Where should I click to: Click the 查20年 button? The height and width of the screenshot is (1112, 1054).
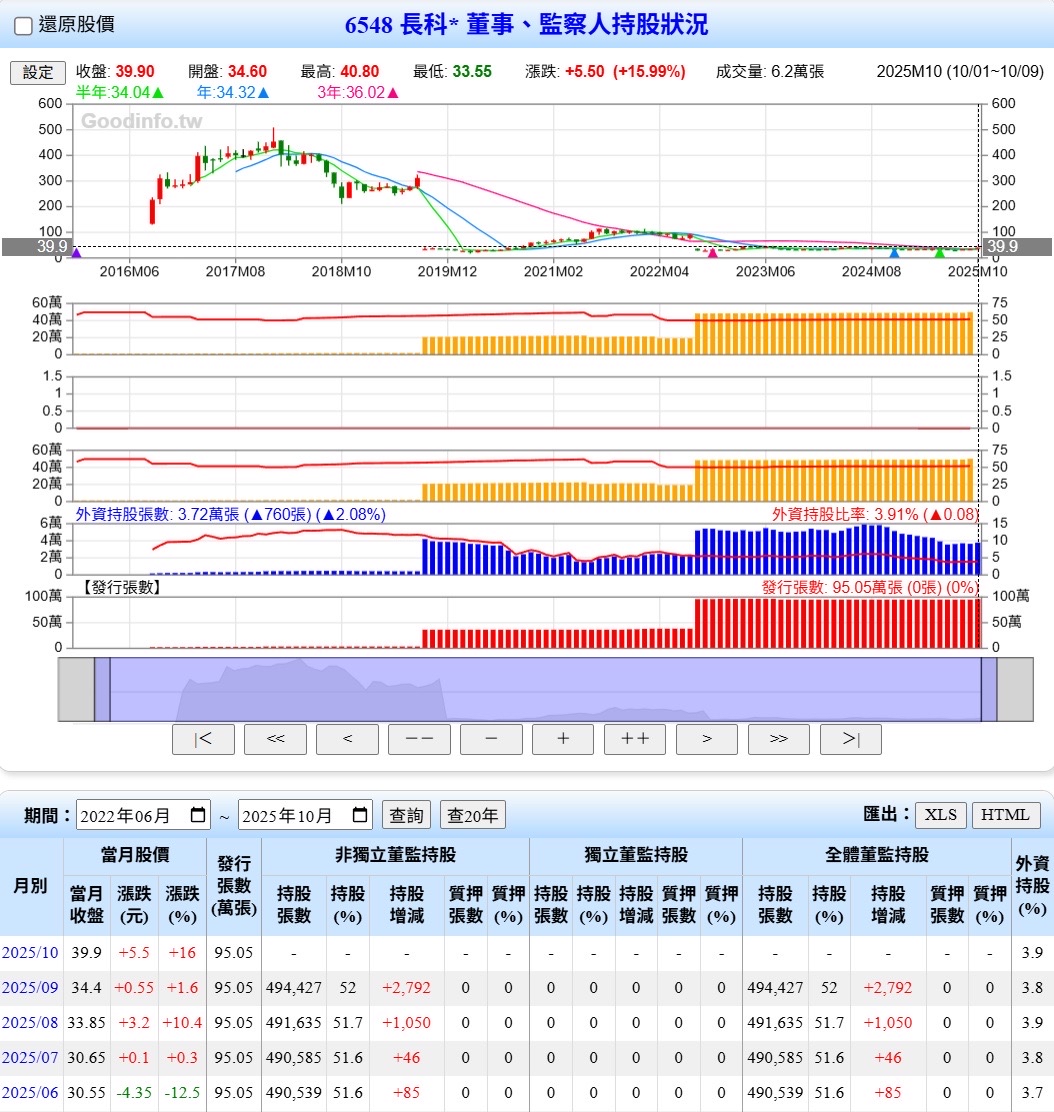(473, 815)
